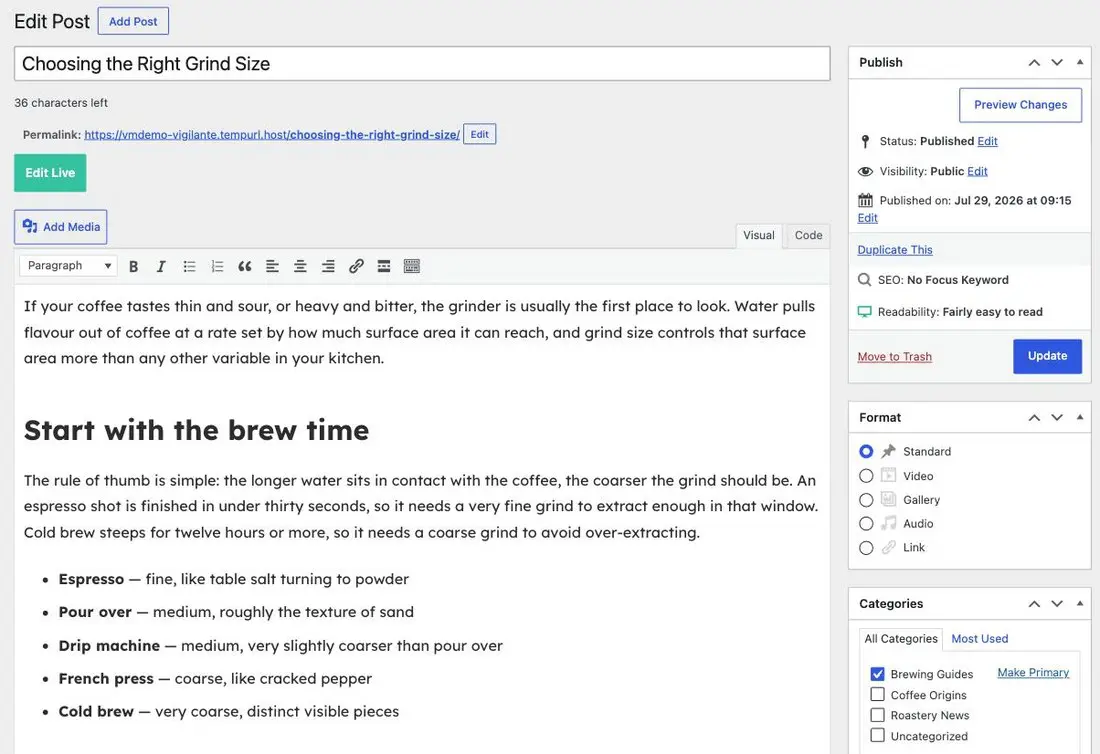Apply blockquote formatting
Viewport: 1100px width, 754px height.
pyautogui.click(x=245, y=267)
